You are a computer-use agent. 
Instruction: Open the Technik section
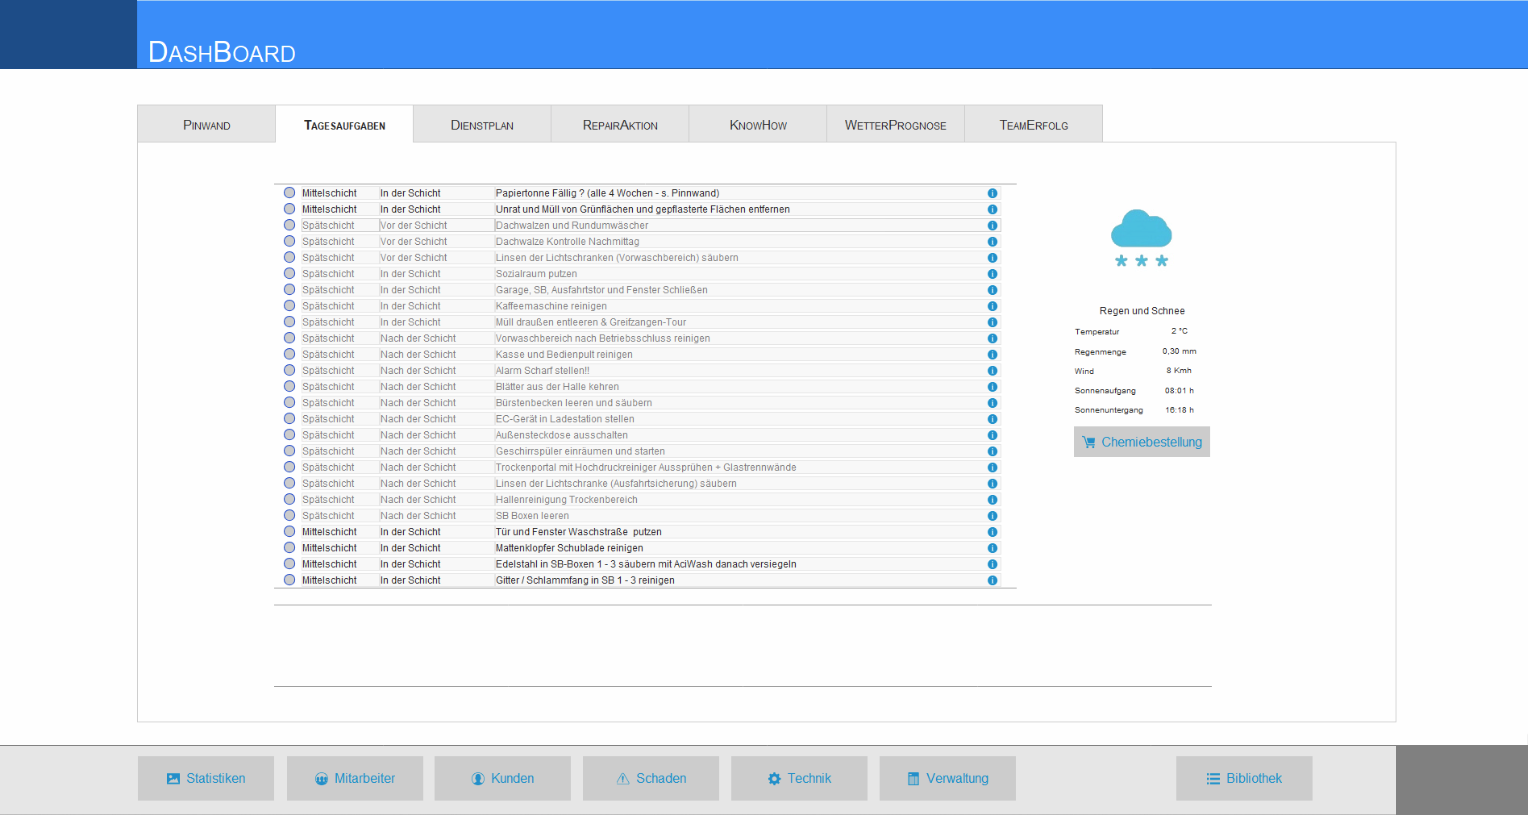tap(799, 778)
